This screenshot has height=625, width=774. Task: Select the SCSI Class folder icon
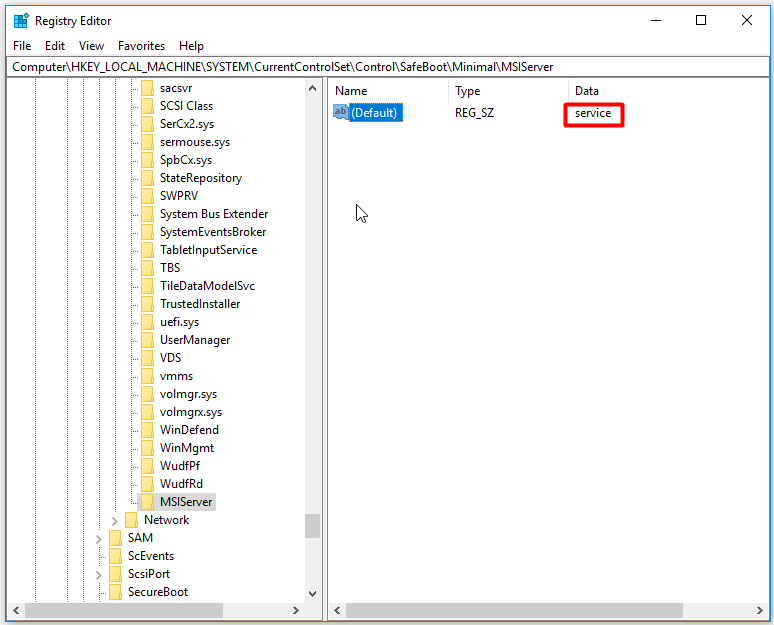(147, 106)
